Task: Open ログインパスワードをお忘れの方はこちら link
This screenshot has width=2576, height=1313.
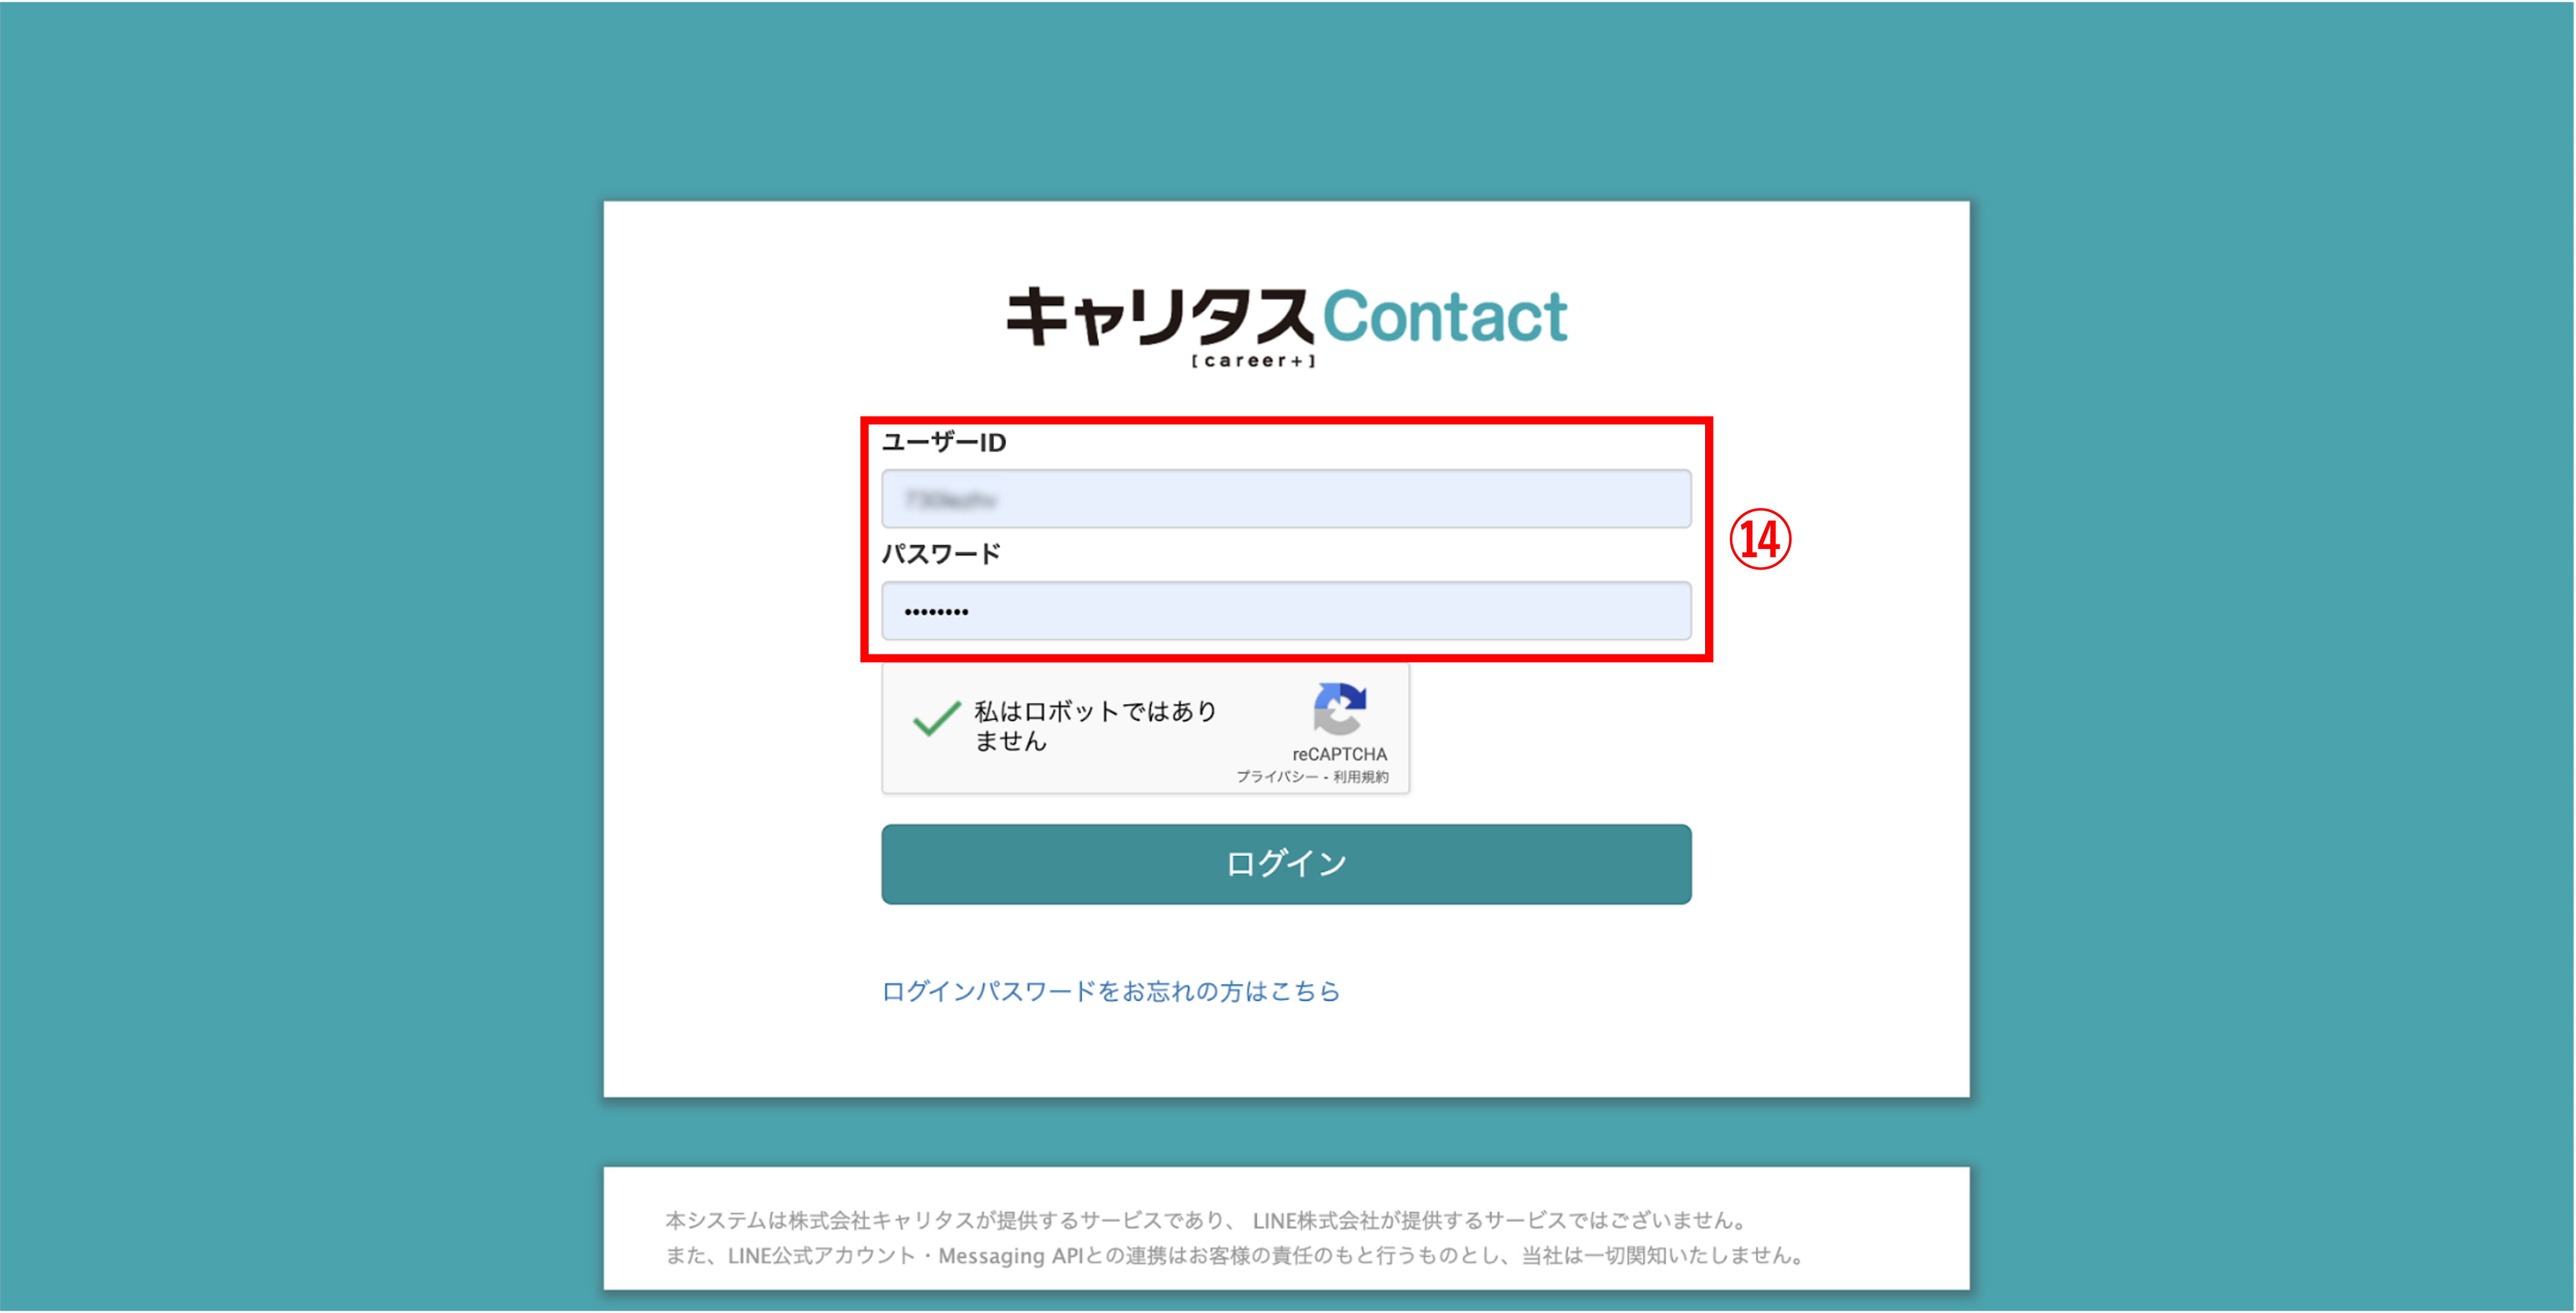Action: pos(1110,991)
